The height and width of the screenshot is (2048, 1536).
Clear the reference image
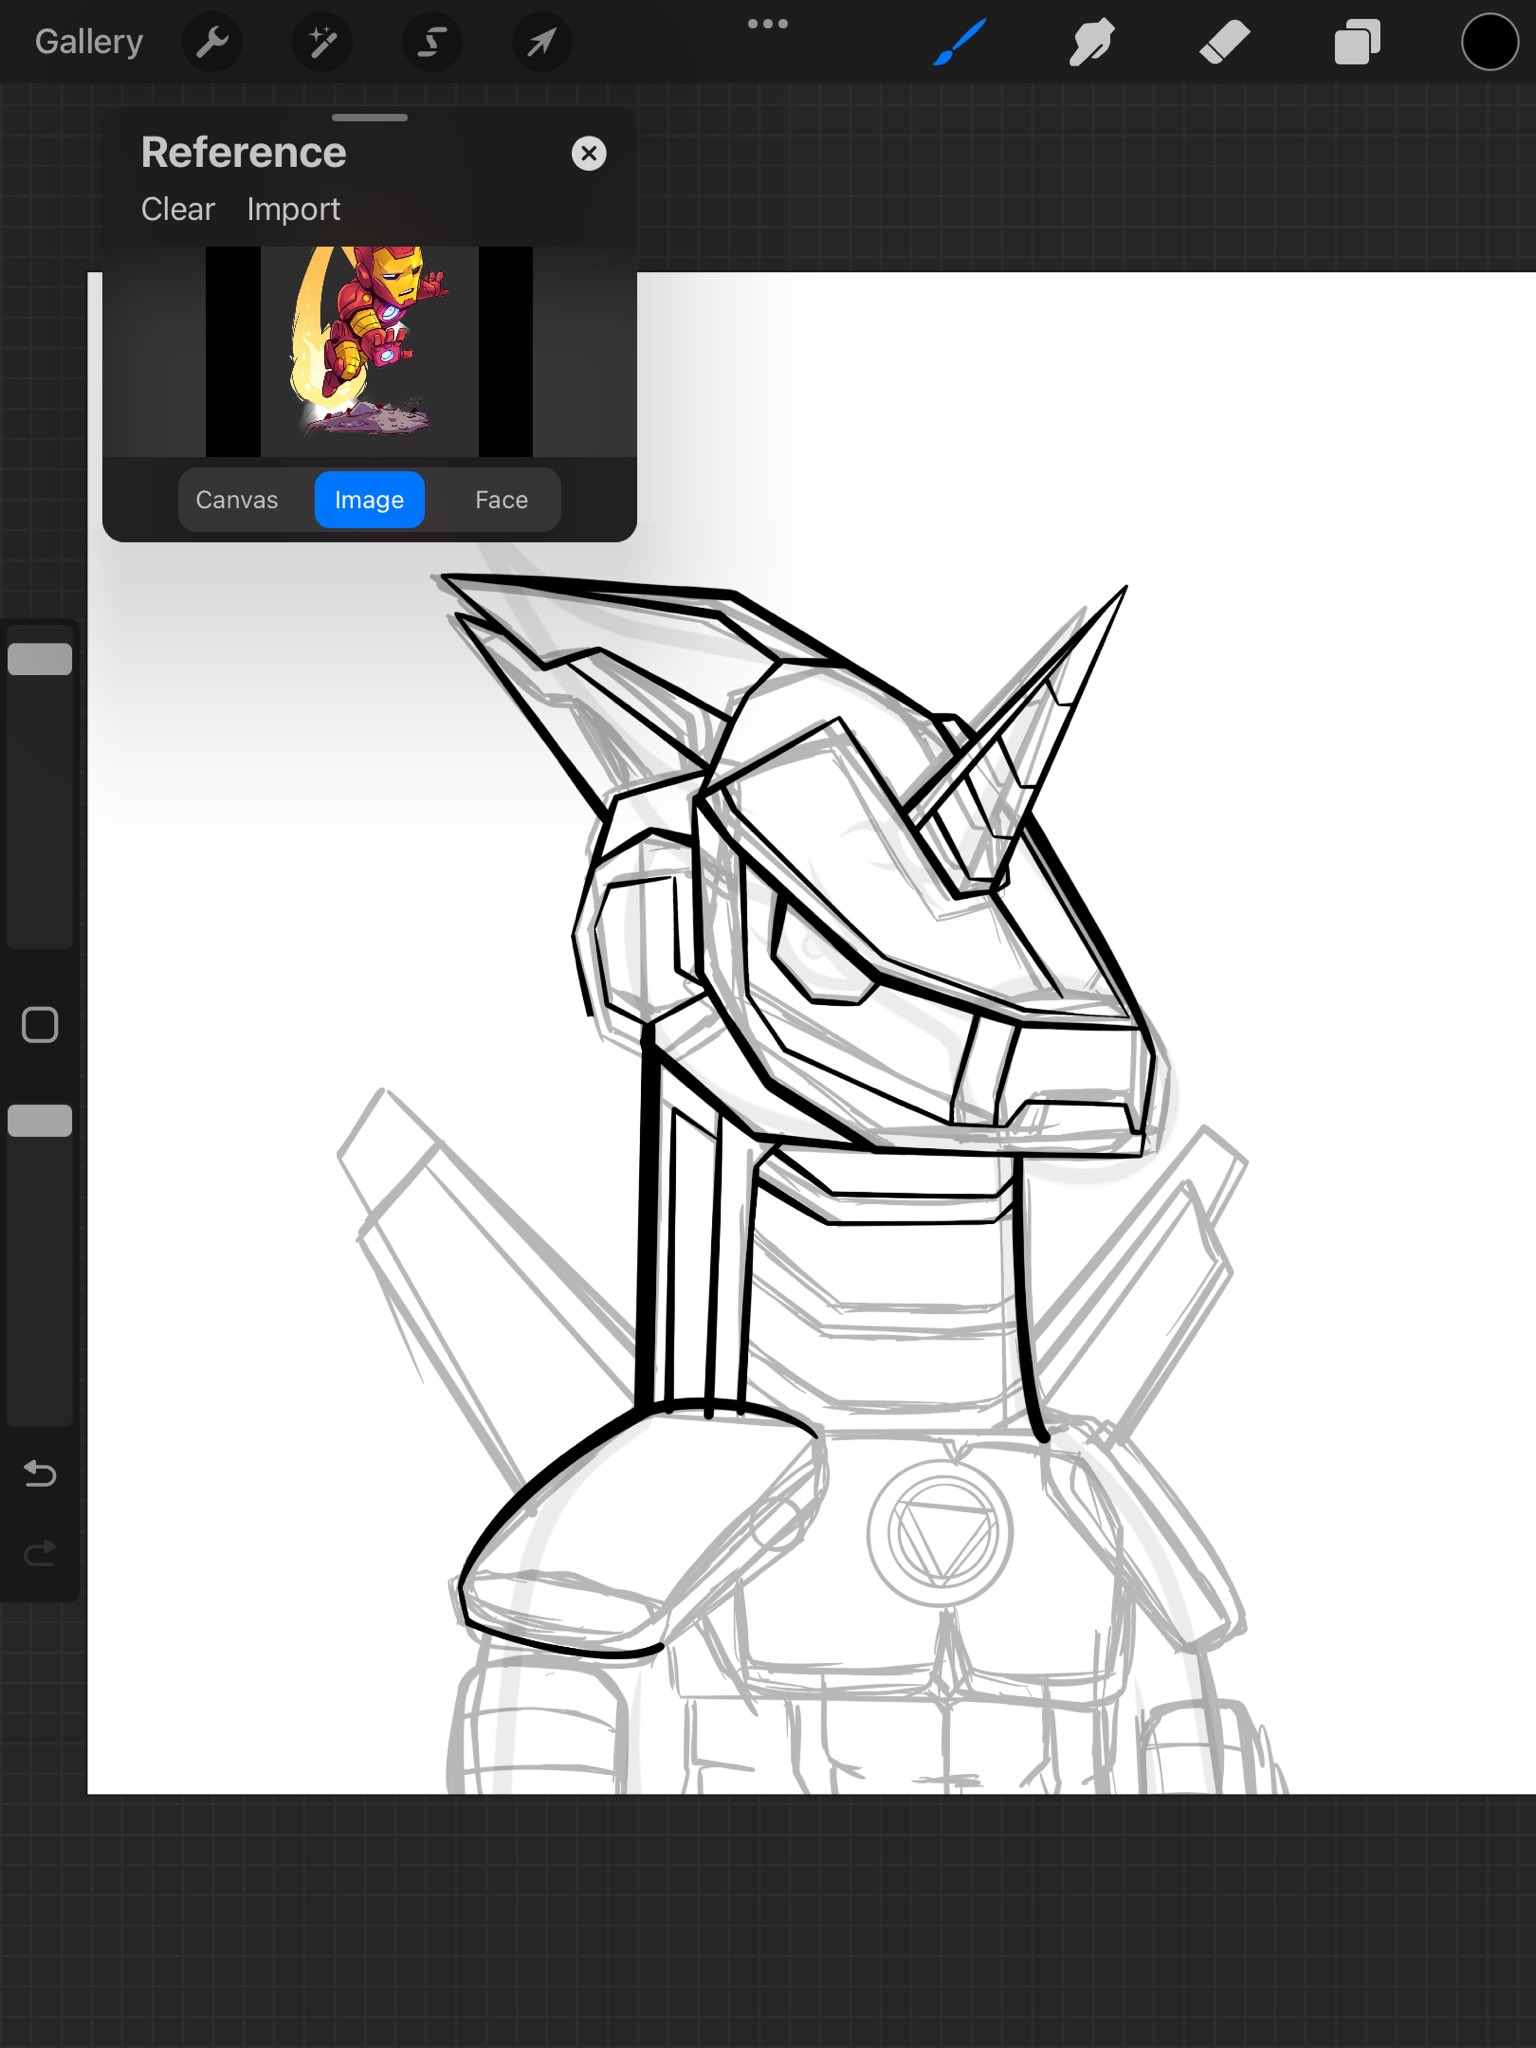[178, 209]
